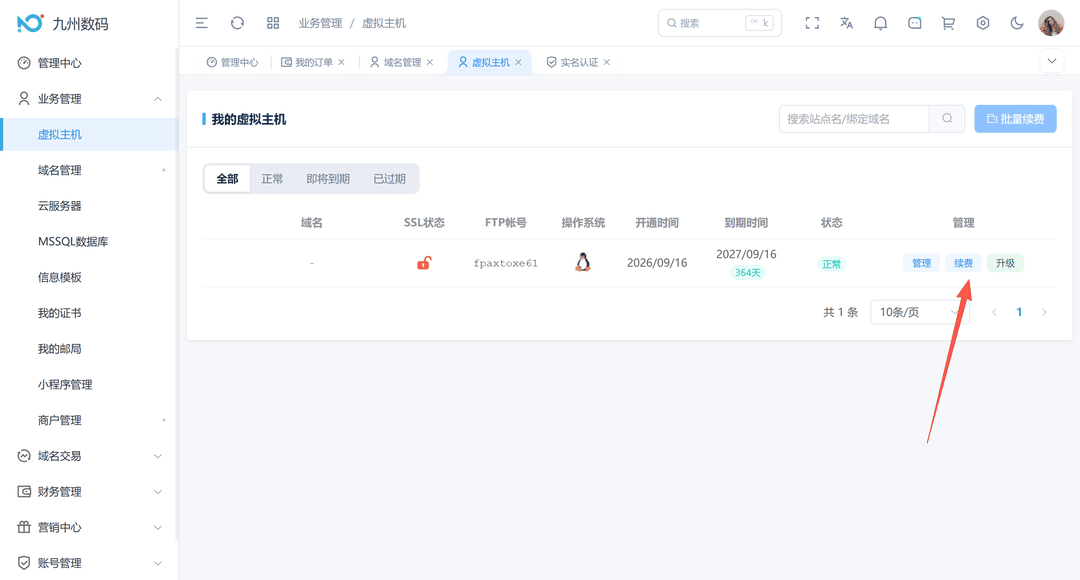Select the 即将到期 filter tab
The height and width of the screenshot is (580, 1080).
328,178
